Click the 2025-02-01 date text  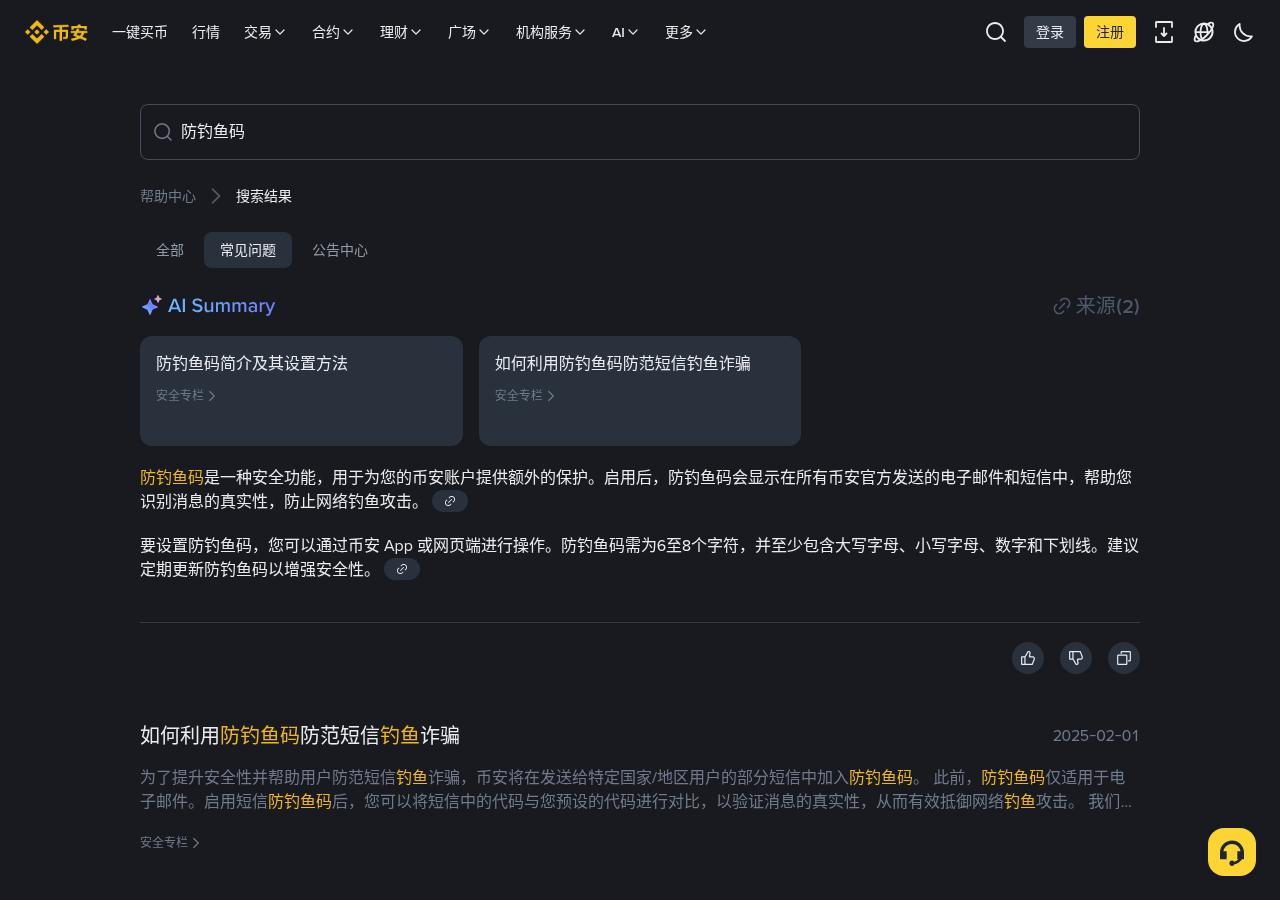click(x=1096, y=736)
